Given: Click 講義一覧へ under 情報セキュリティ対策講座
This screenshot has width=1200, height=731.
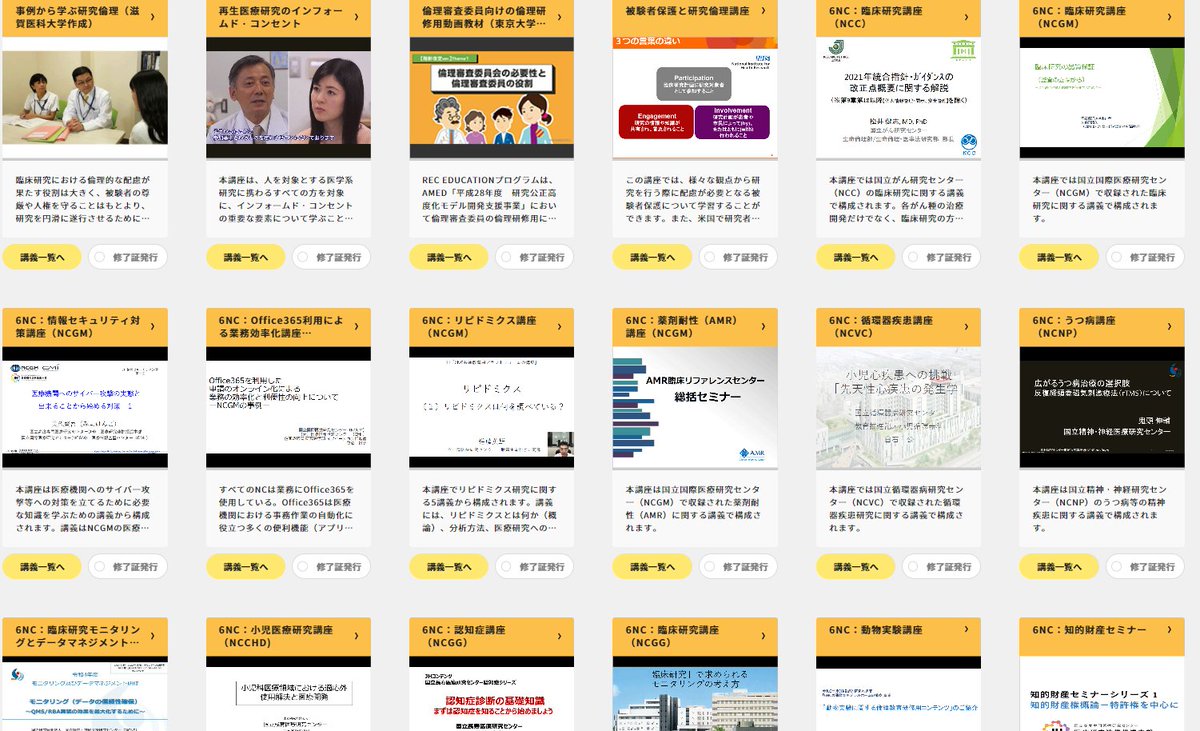Looking at the screenshot, I should (41, 567).
